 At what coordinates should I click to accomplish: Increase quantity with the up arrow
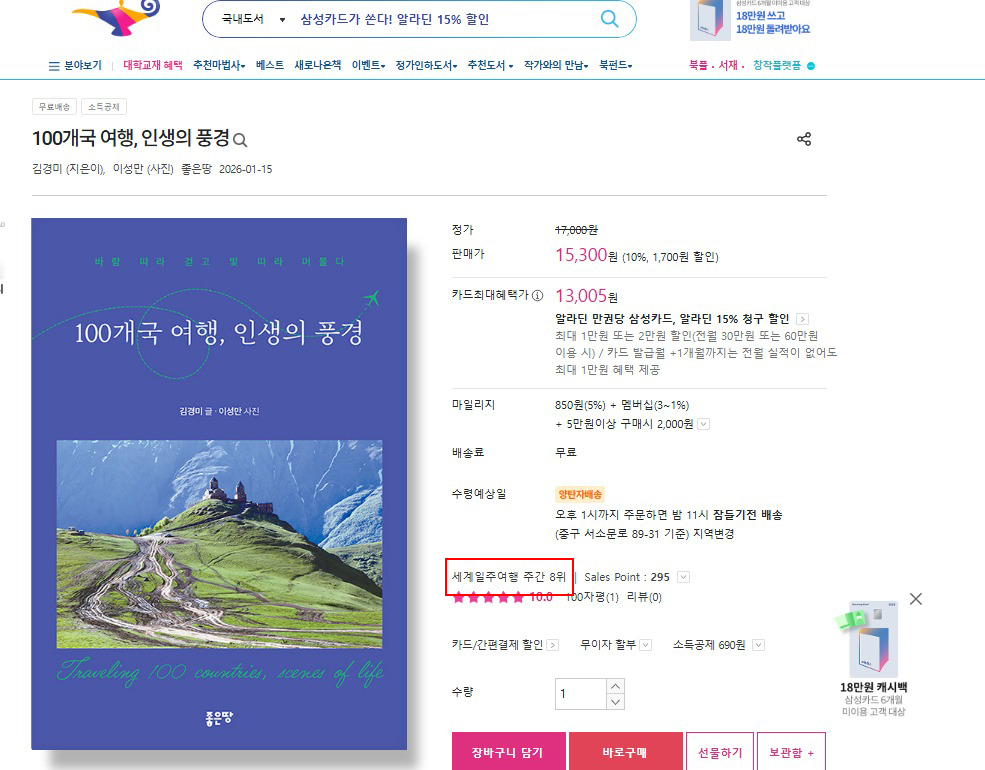click(x=616, y=686)
